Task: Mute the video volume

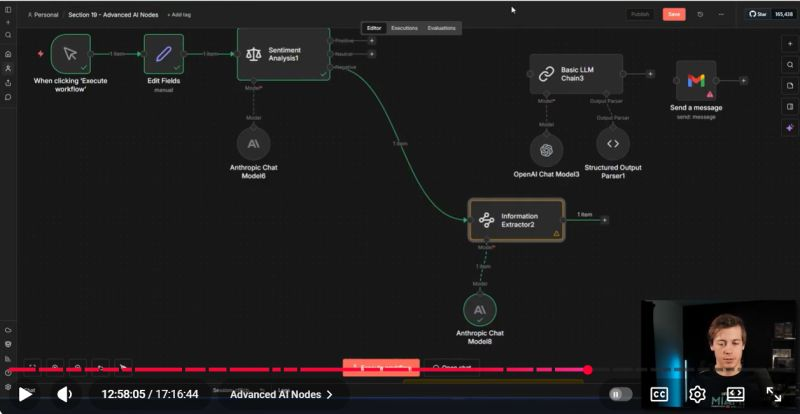Action: tap(64, 394)
